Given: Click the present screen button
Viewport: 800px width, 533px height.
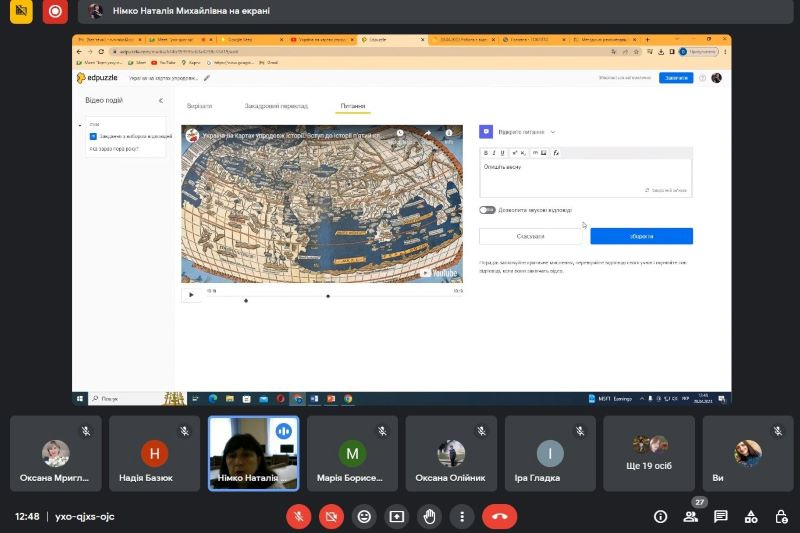Looking at the screenshot, I should 396,517.
